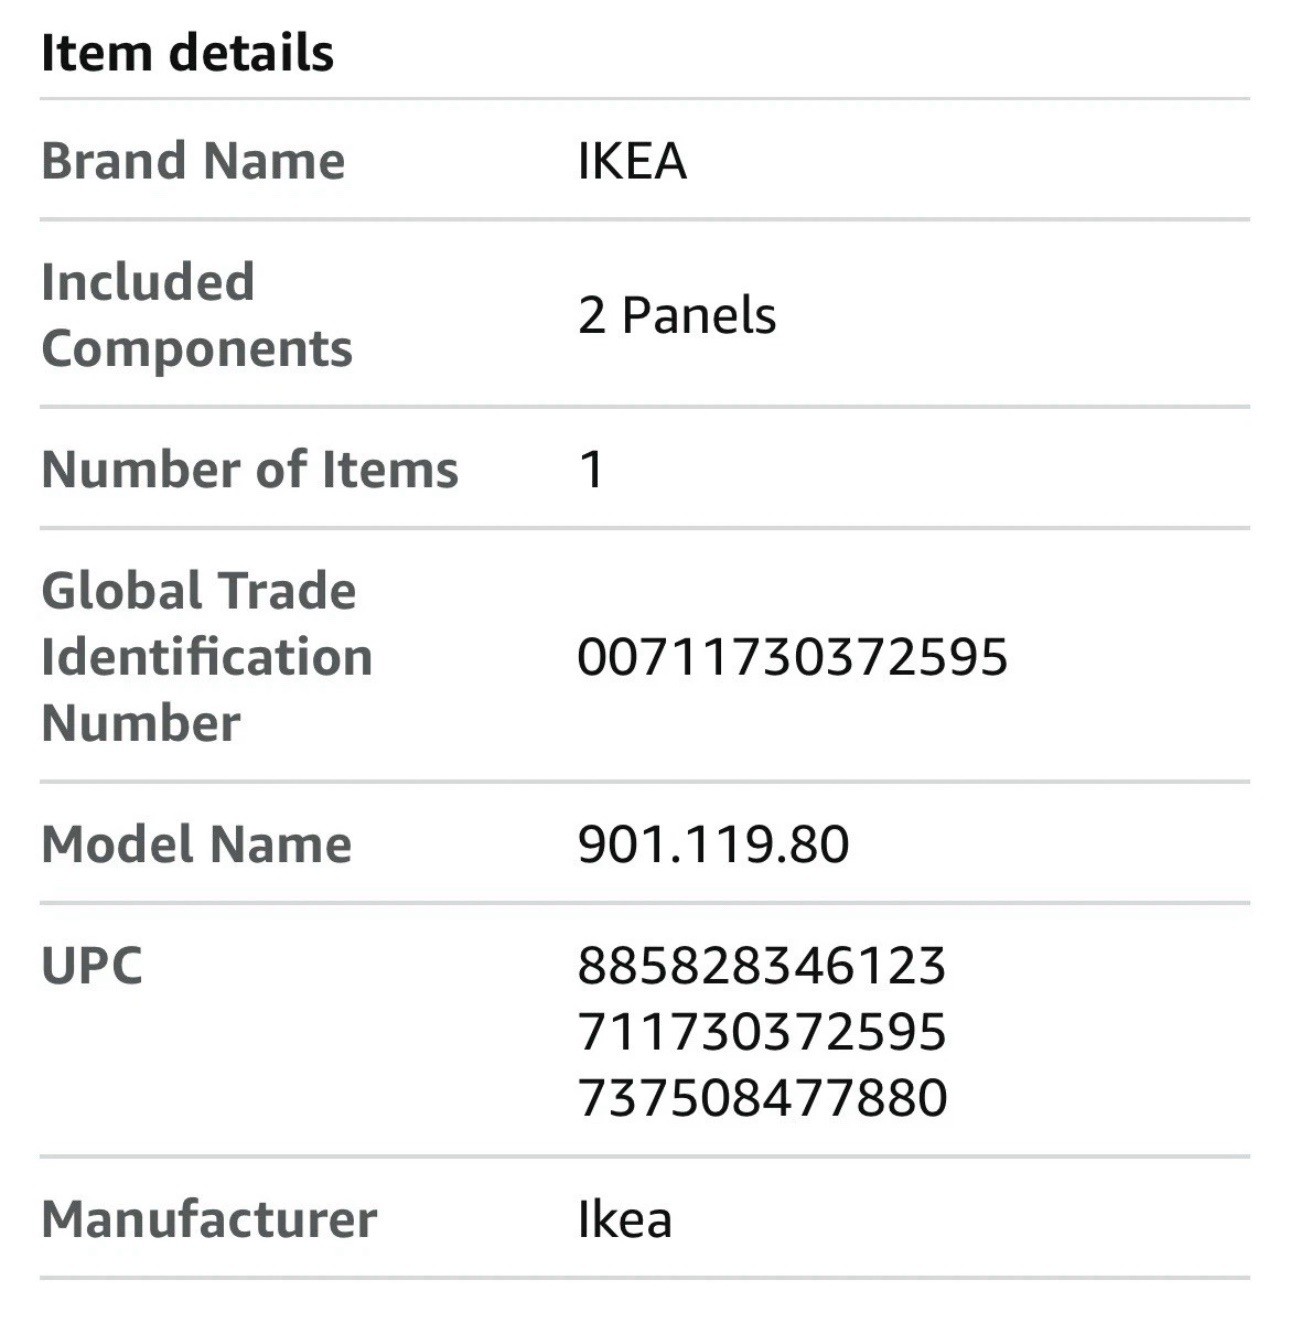Select the Number of Items label
This screenshot has height=1329, width=1290.
(250, 469)
